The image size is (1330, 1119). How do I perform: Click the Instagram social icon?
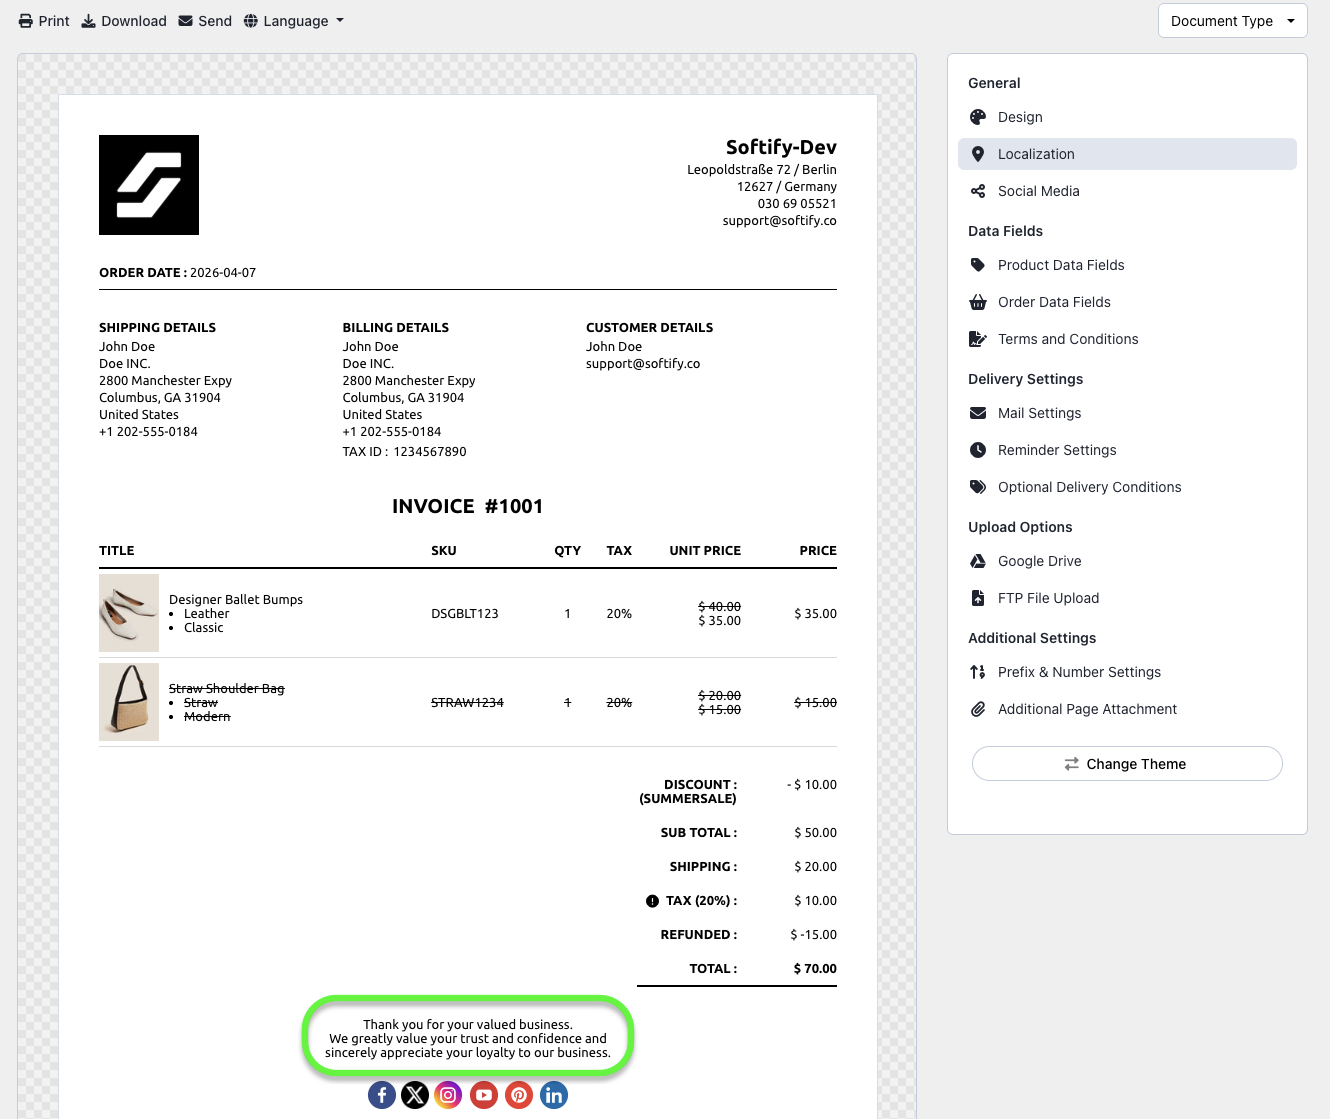(x=449, y=1095)
